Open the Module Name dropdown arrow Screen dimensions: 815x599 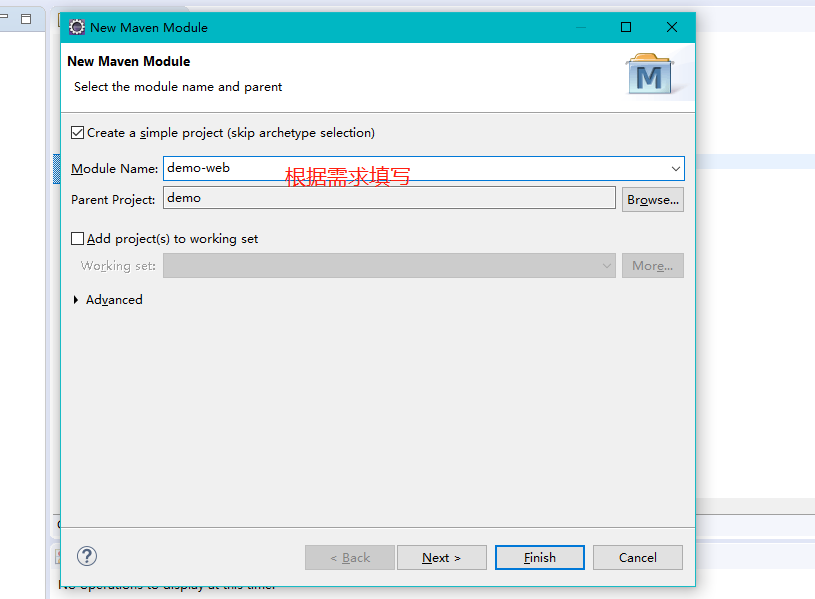pyautogui.click(x=675, y=168)
